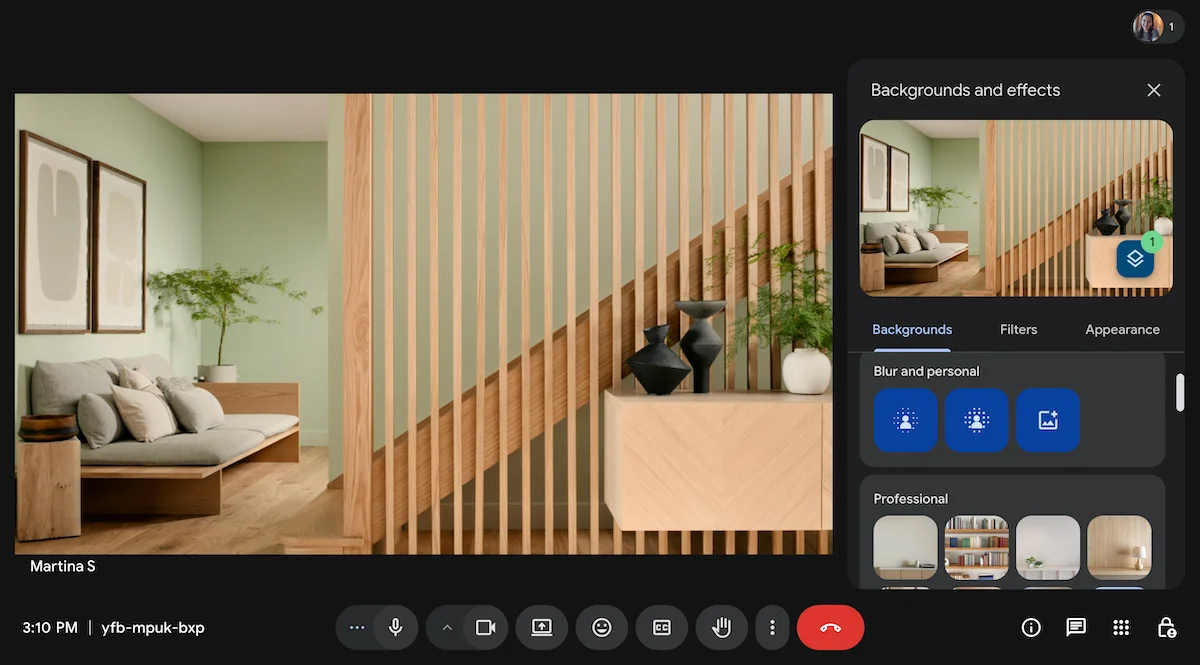The height and width of the screenshot is (665, 1200).
Task: Upload a custom background image
Action: point(1049,420)
